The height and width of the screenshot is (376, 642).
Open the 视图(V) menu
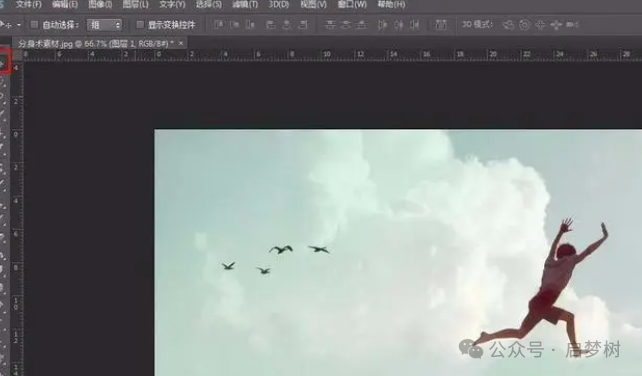(313, 5)
